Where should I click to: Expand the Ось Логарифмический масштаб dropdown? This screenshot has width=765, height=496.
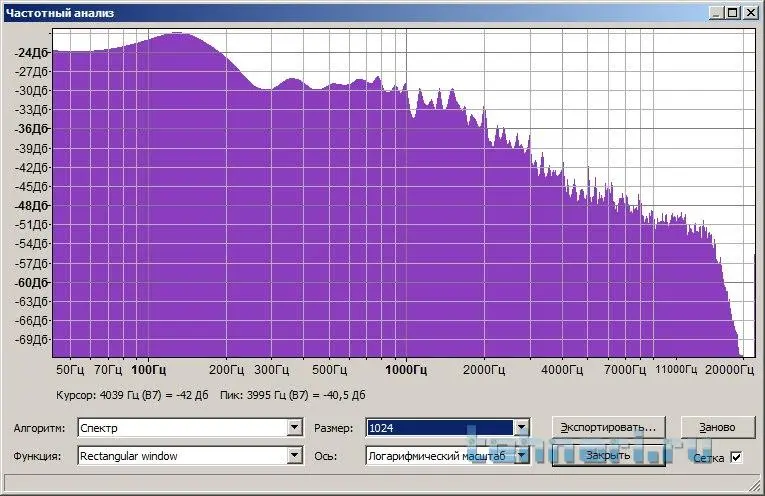[522, 456]
